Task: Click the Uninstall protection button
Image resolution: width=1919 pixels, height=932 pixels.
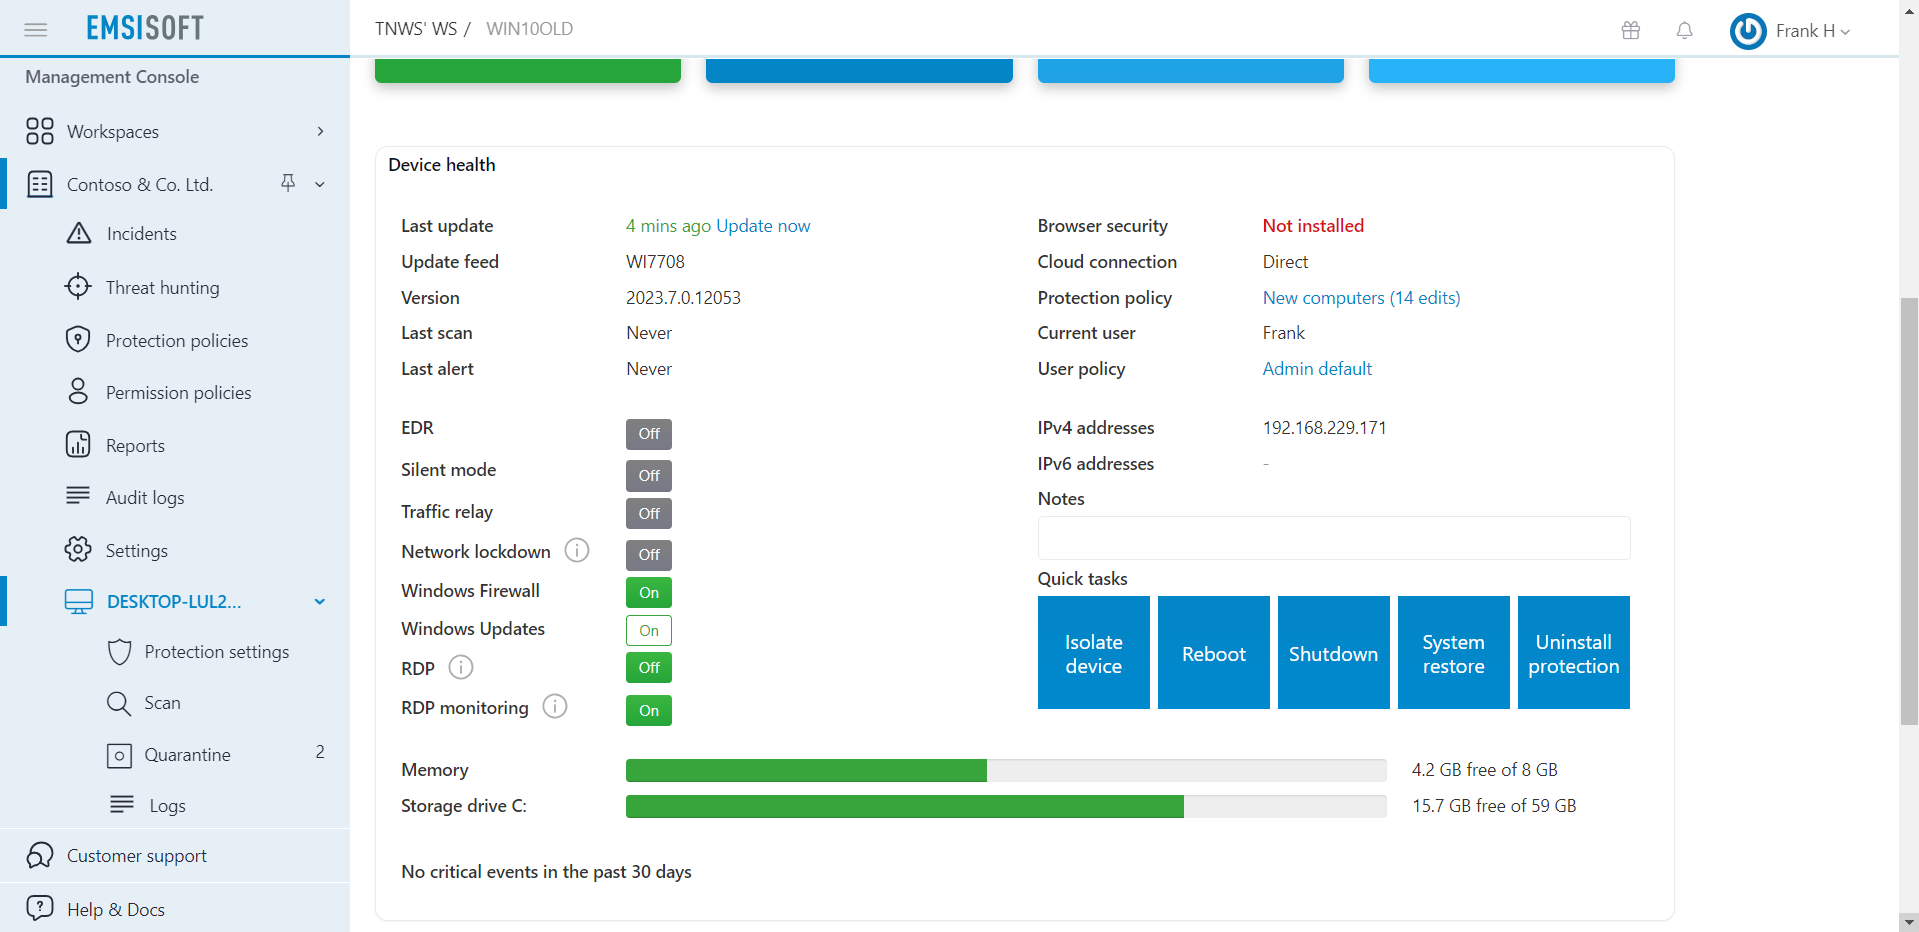Action: pos(1574,653)
